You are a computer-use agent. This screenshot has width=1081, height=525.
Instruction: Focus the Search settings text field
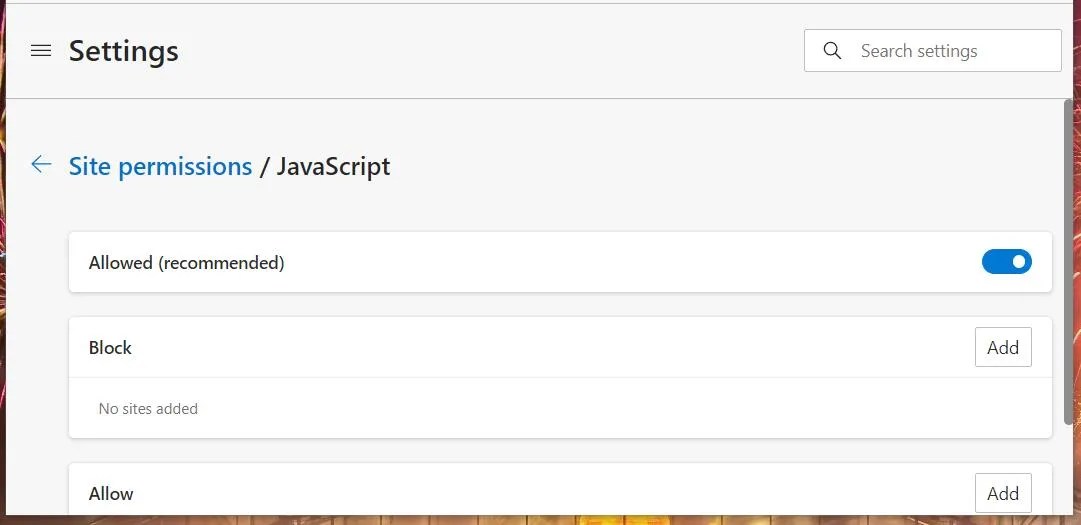pyautogui.click(x=950, y=51)
